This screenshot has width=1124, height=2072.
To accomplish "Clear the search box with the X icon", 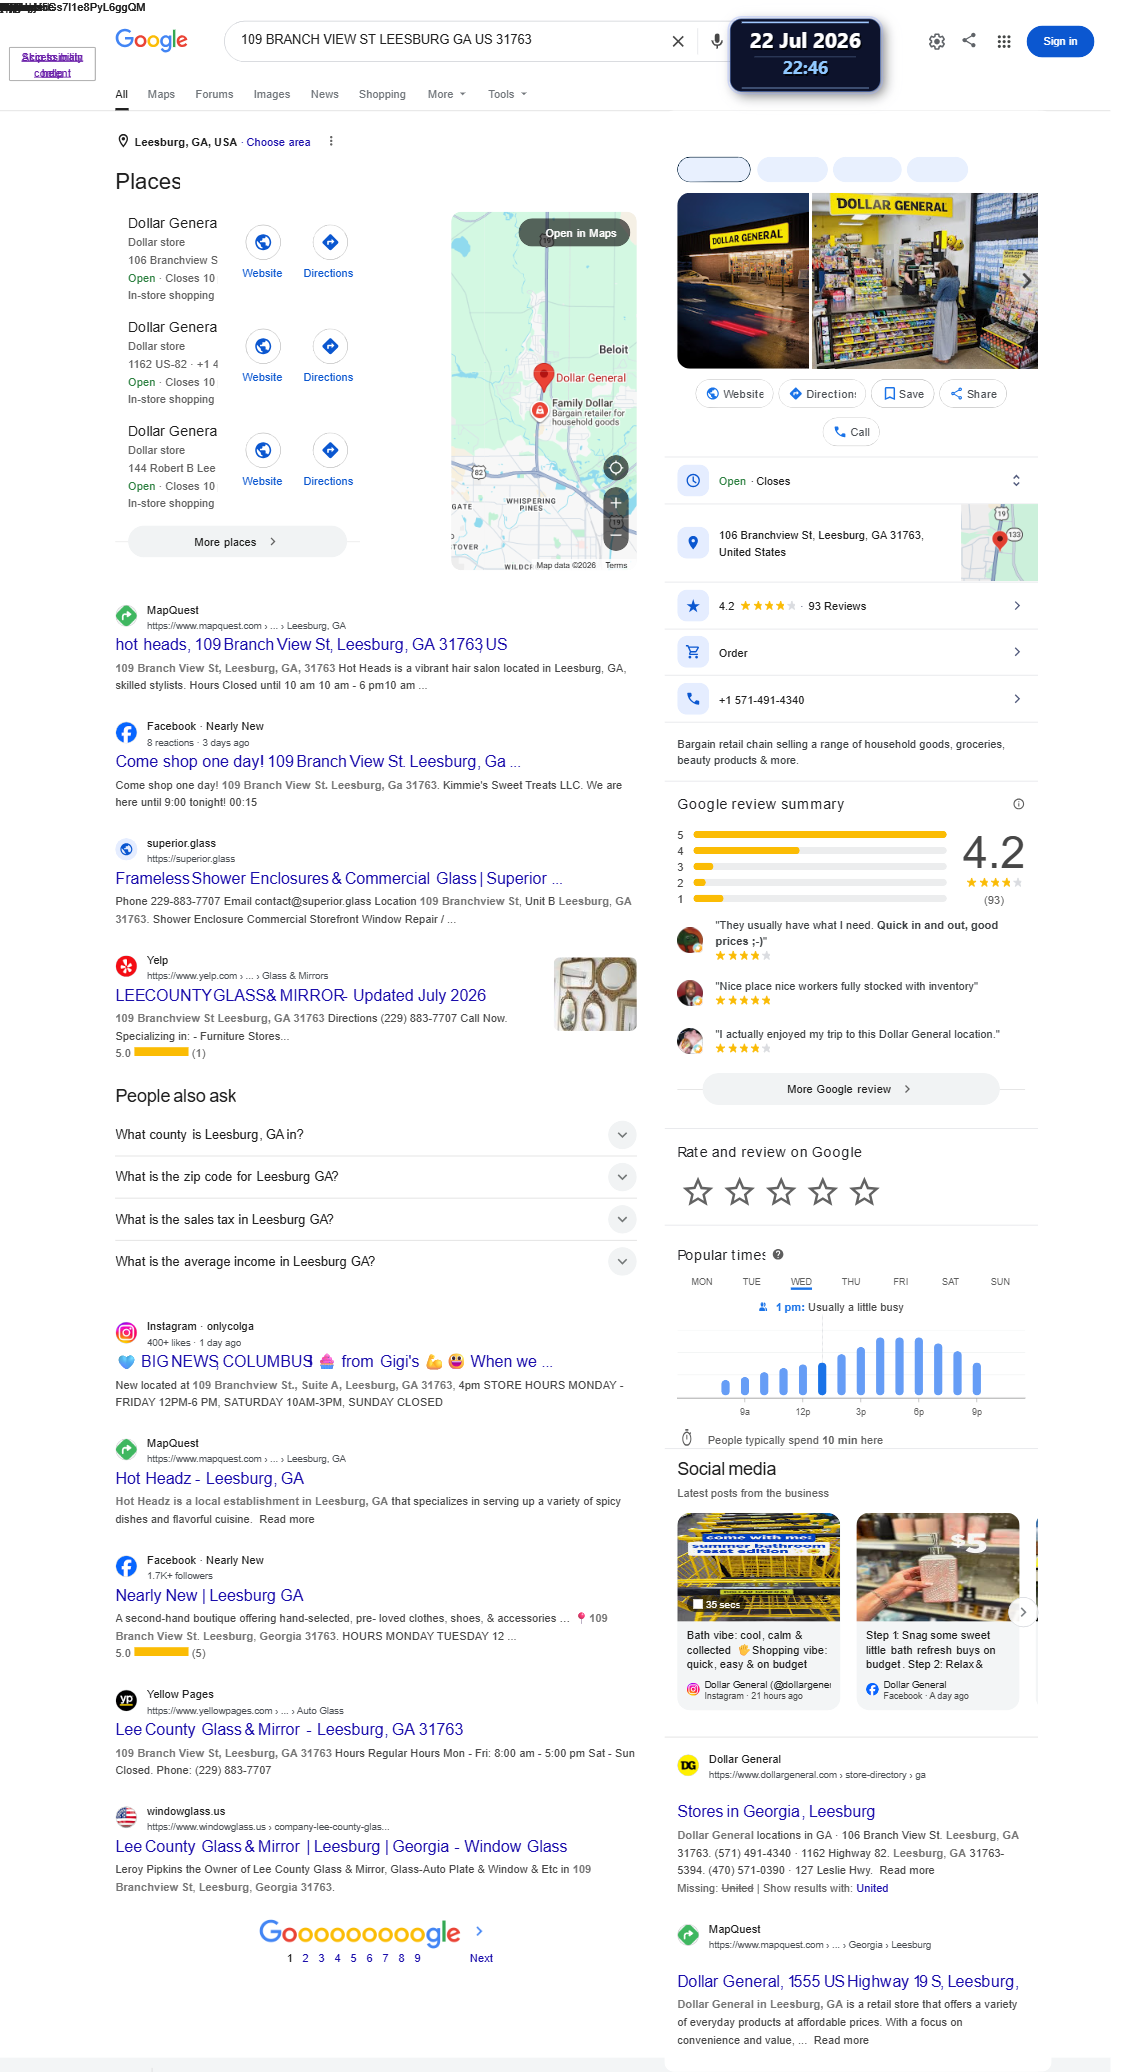I will tap(678, 41).
